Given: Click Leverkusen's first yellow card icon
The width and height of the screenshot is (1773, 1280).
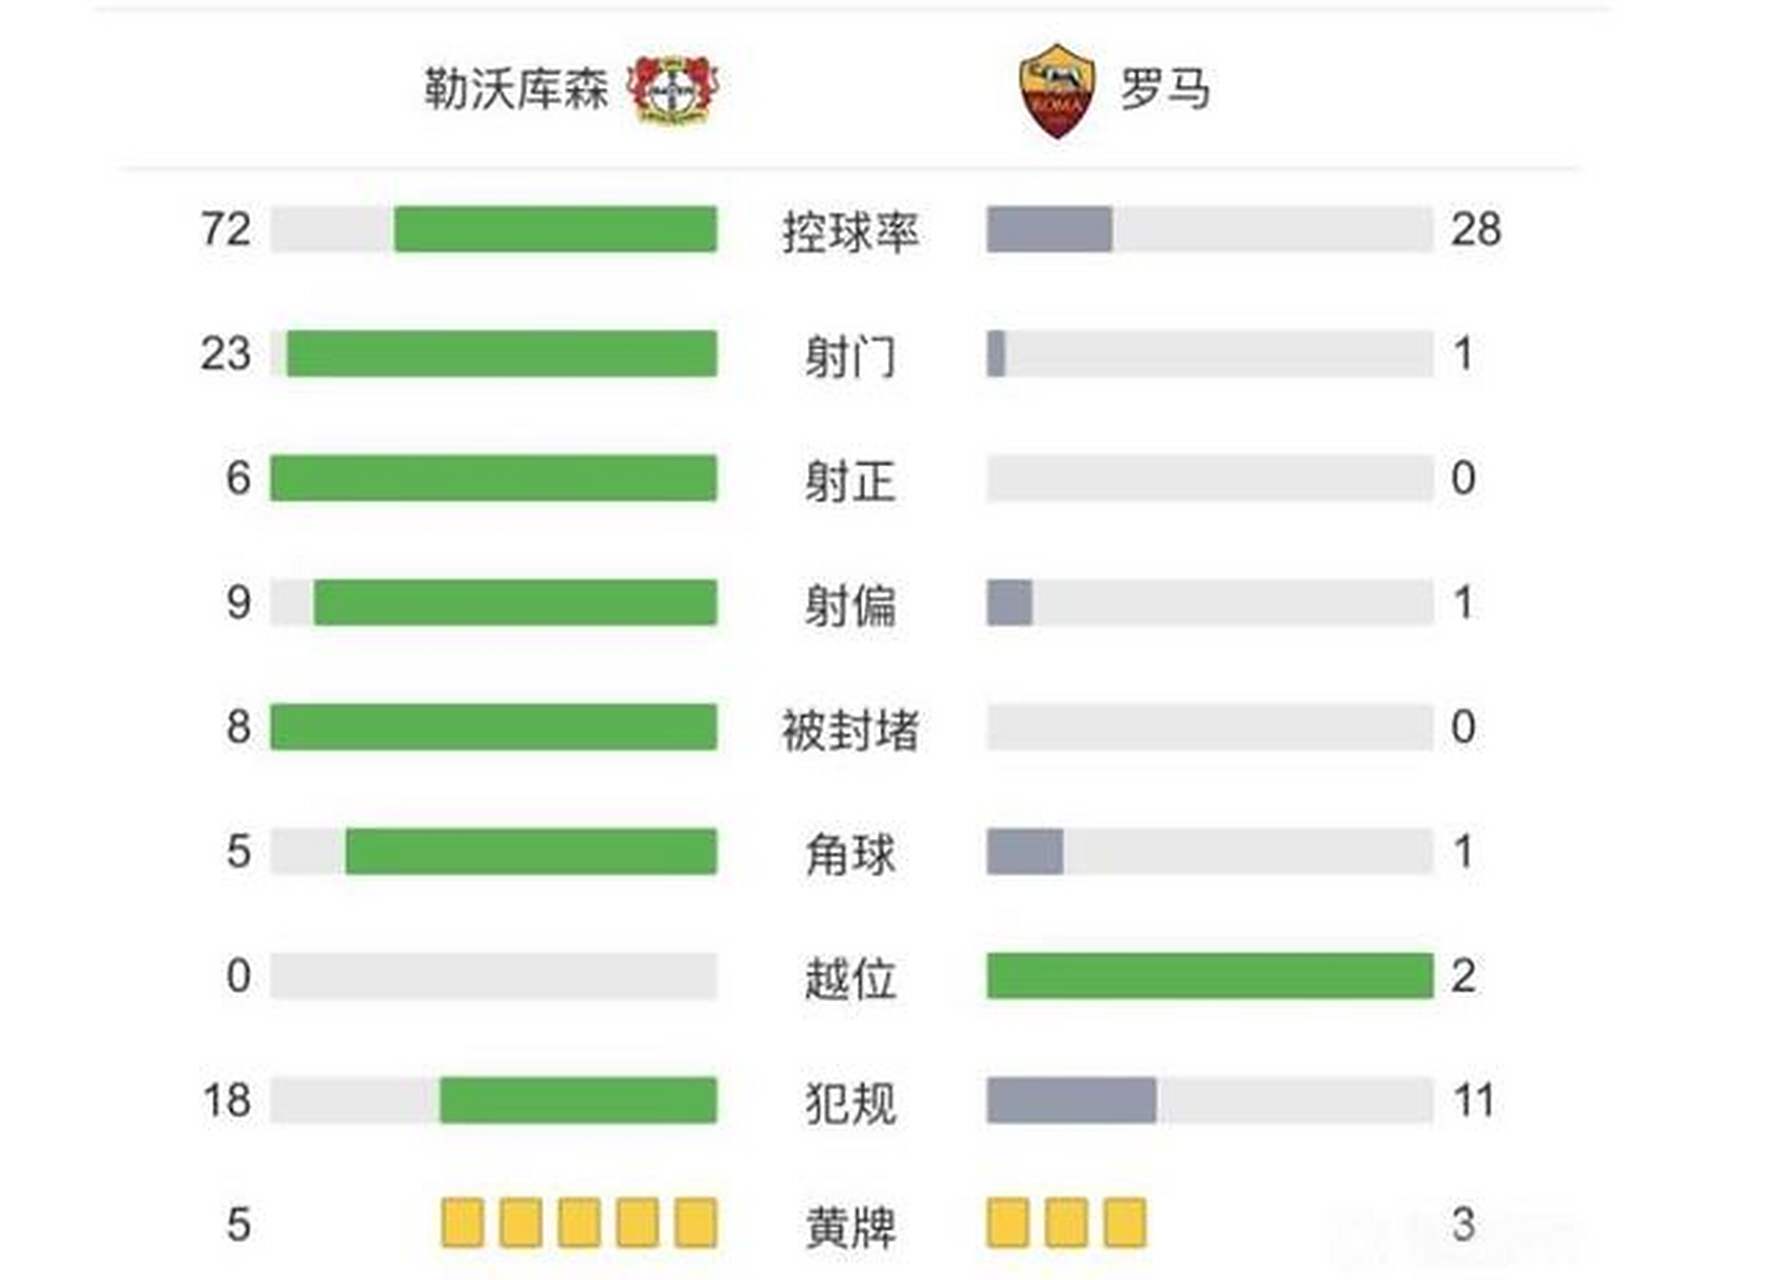Looking at the screenshot, I should coord(462,1223).
